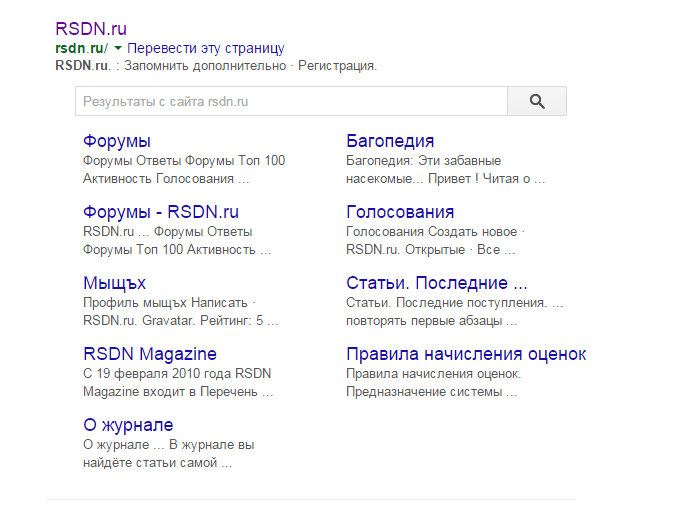This screenshot has height=514, width=681.
Task: Click snippet 'Багопедия: Эти забавные'
Action: click(x=423, y=161)
